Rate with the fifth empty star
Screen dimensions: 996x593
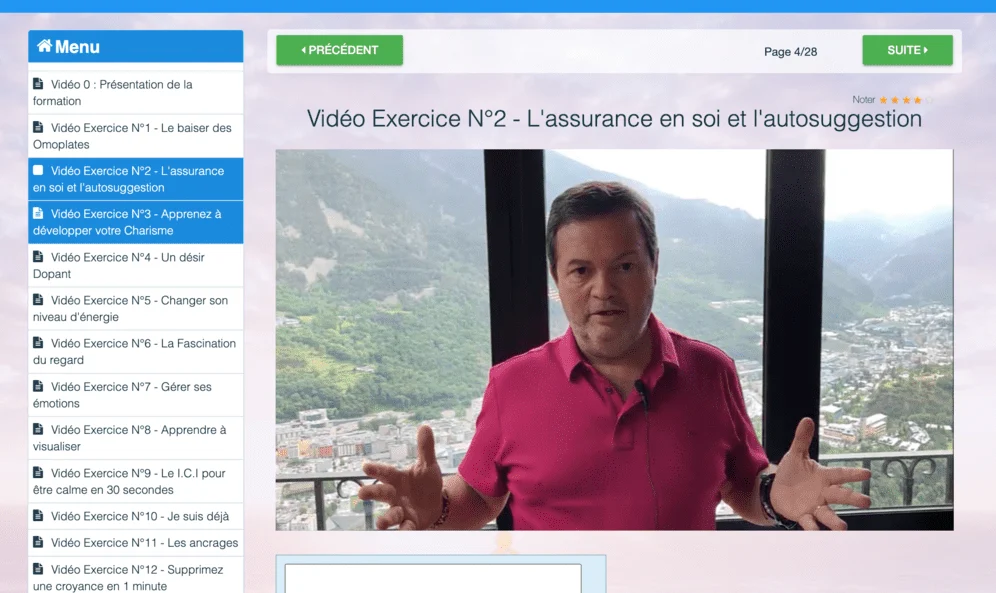tap(929, 100)
